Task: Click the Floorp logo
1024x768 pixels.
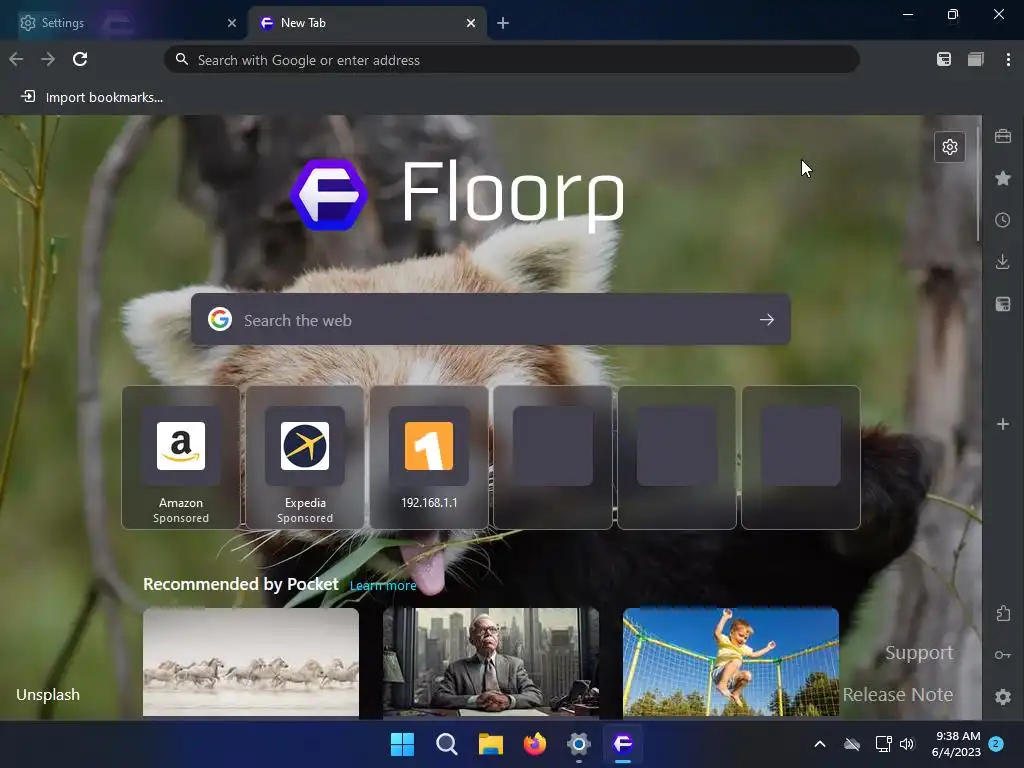Action: [458, 194]
